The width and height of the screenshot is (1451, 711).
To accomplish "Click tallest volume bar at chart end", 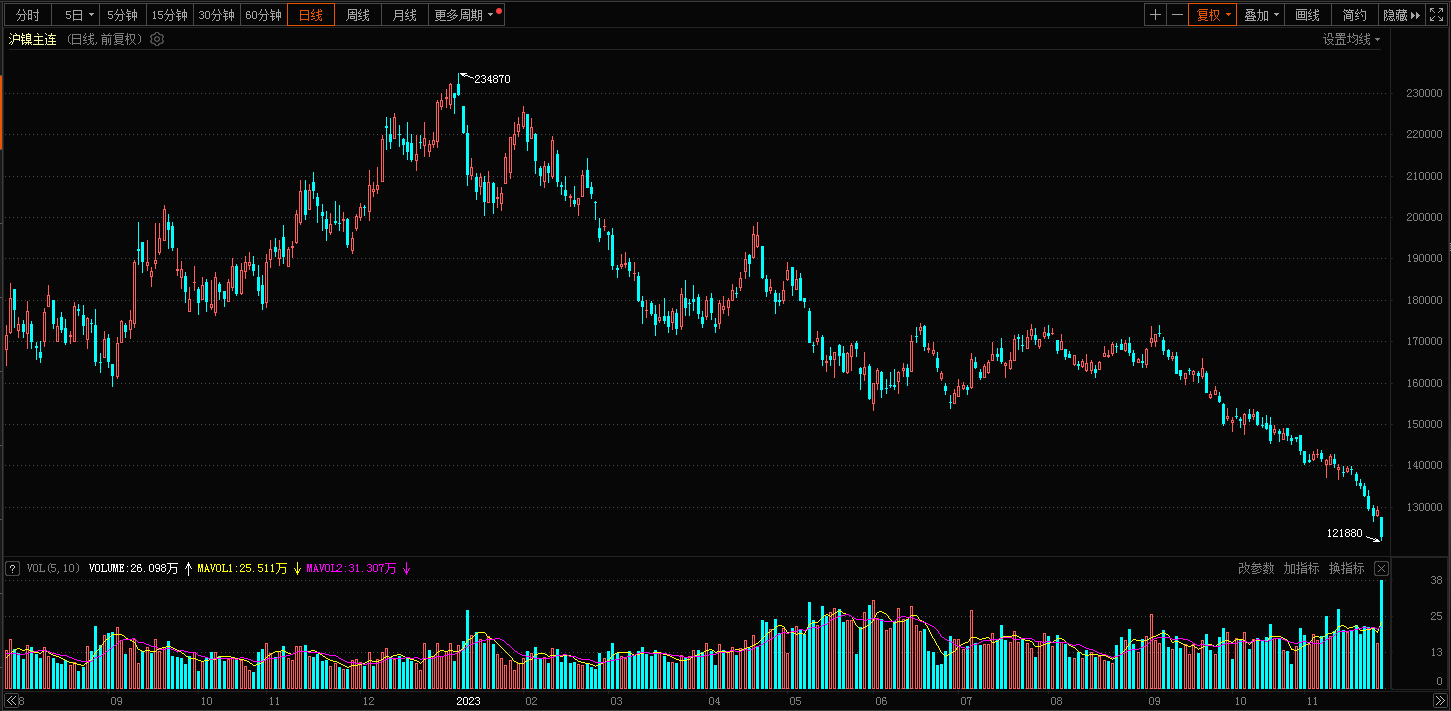I will (x=1382, y=634).
